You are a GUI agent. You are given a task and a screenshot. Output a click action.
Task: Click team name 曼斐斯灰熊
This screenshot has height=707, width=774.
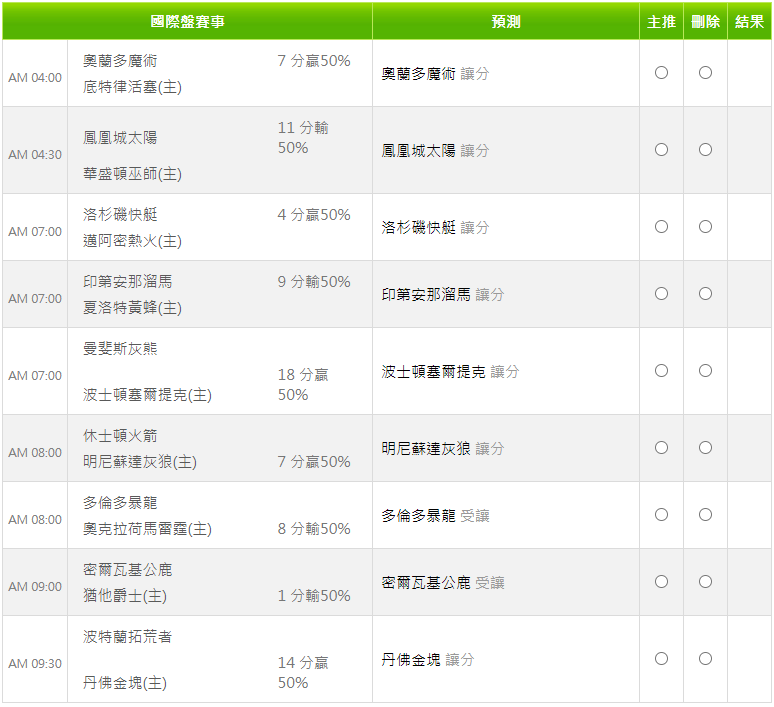pyautogui.click(x=120, y=349)
